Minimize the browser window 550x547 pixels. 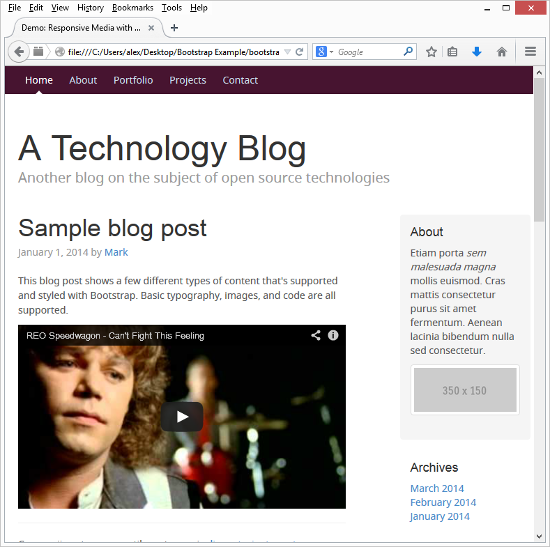487,8
